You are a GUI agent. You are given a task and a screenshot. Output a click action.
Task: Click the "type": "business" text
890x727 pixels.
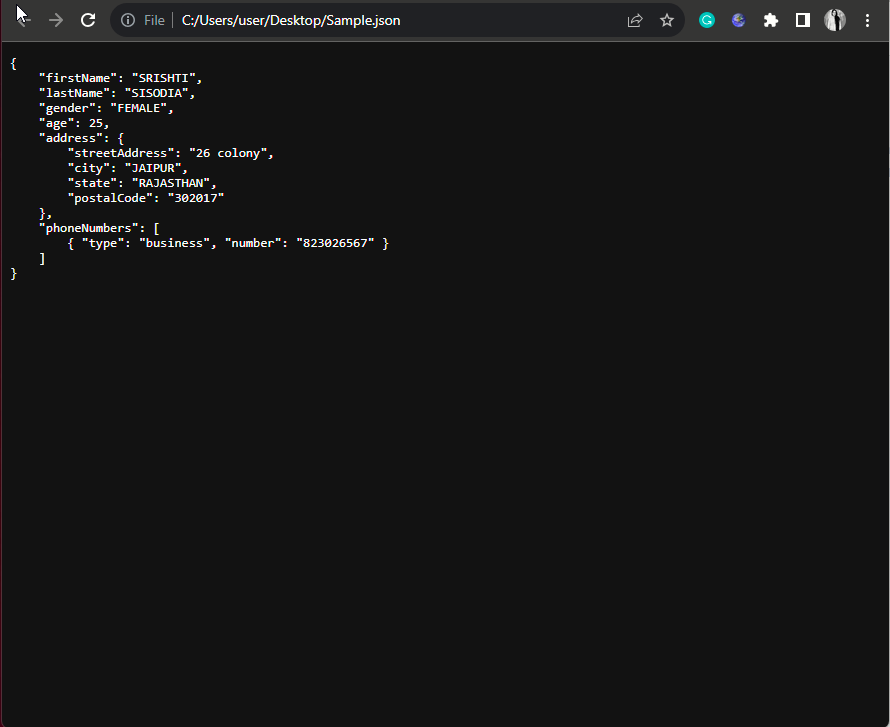coord(146,243)
